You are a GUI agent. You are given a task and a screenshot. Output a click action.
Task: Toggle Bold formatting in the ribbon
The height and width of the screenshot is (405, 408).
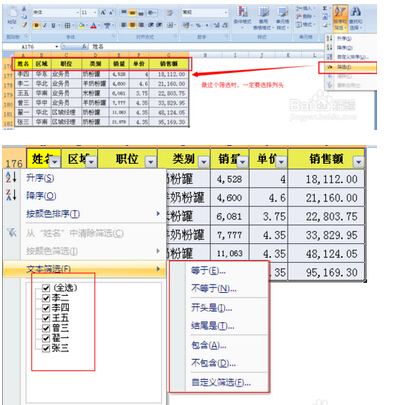point(36,25)
